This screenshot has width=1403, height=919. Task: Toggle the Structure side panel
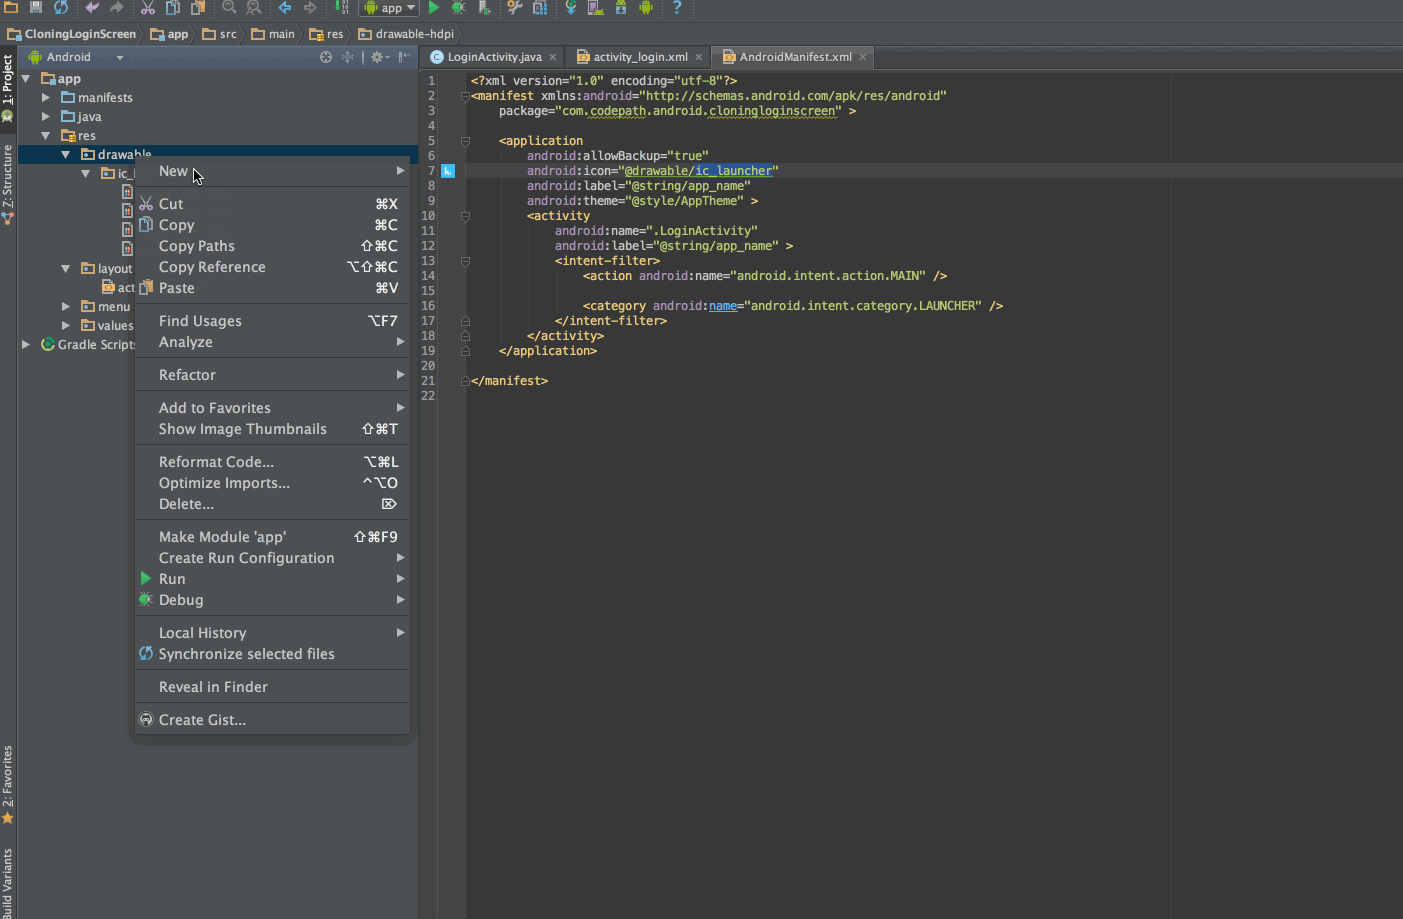click(8, 176)
